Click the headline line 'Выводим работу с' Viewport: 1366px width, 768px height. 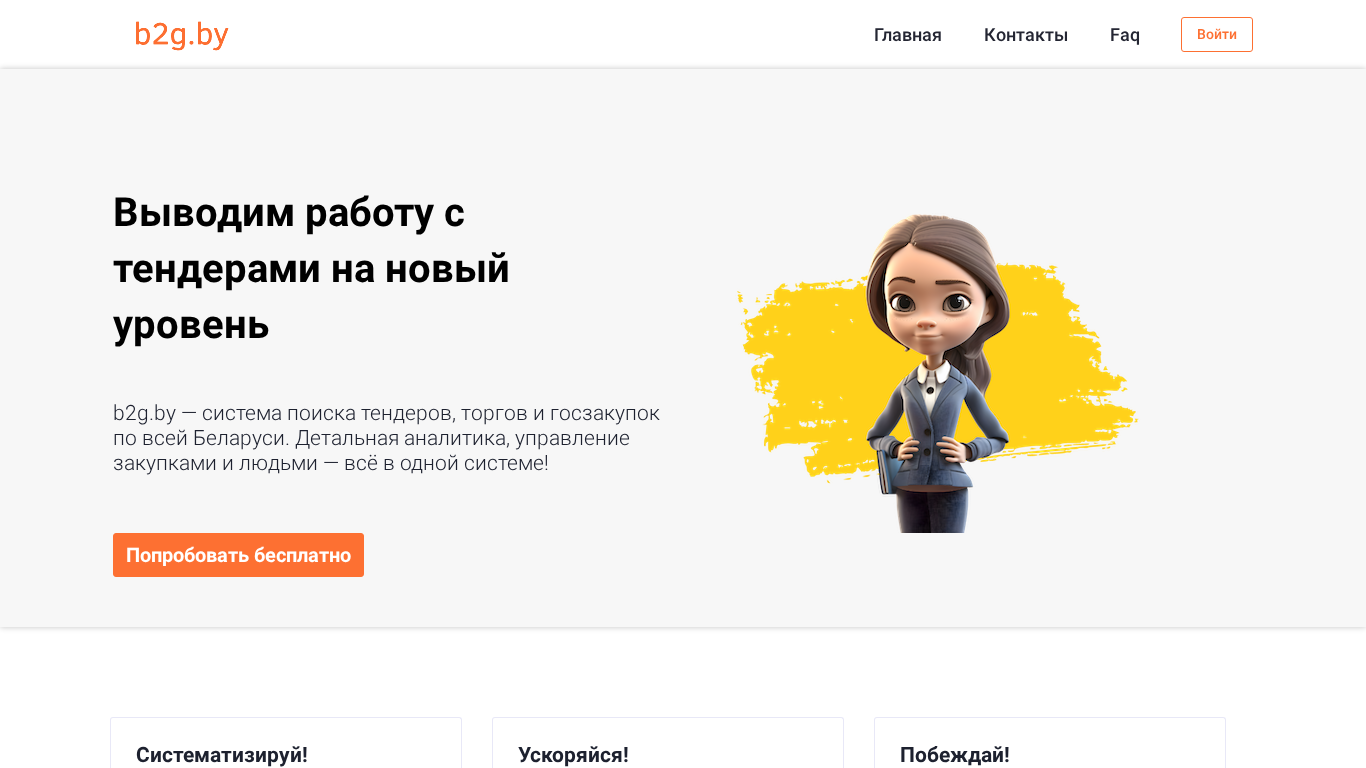click(289, 213)
